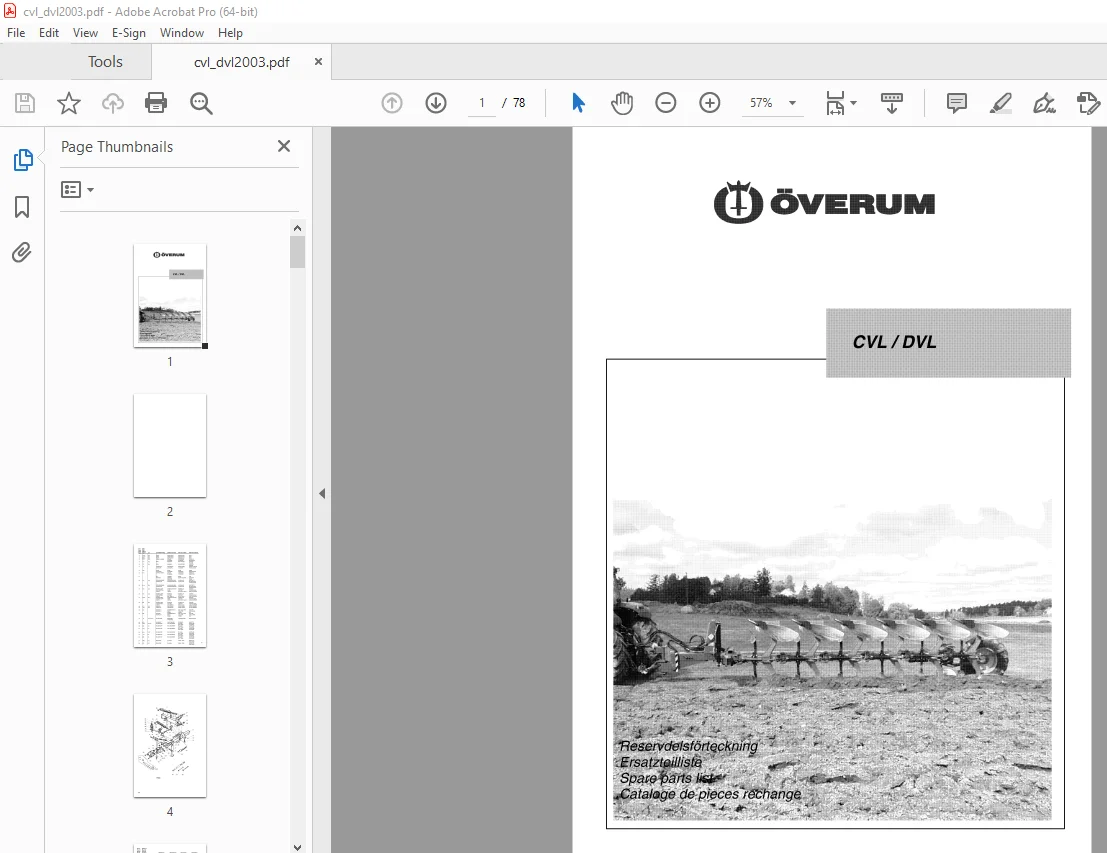
Task: Collapse the navigation pane with triangle arrow
Action: [x=322, y=494]
